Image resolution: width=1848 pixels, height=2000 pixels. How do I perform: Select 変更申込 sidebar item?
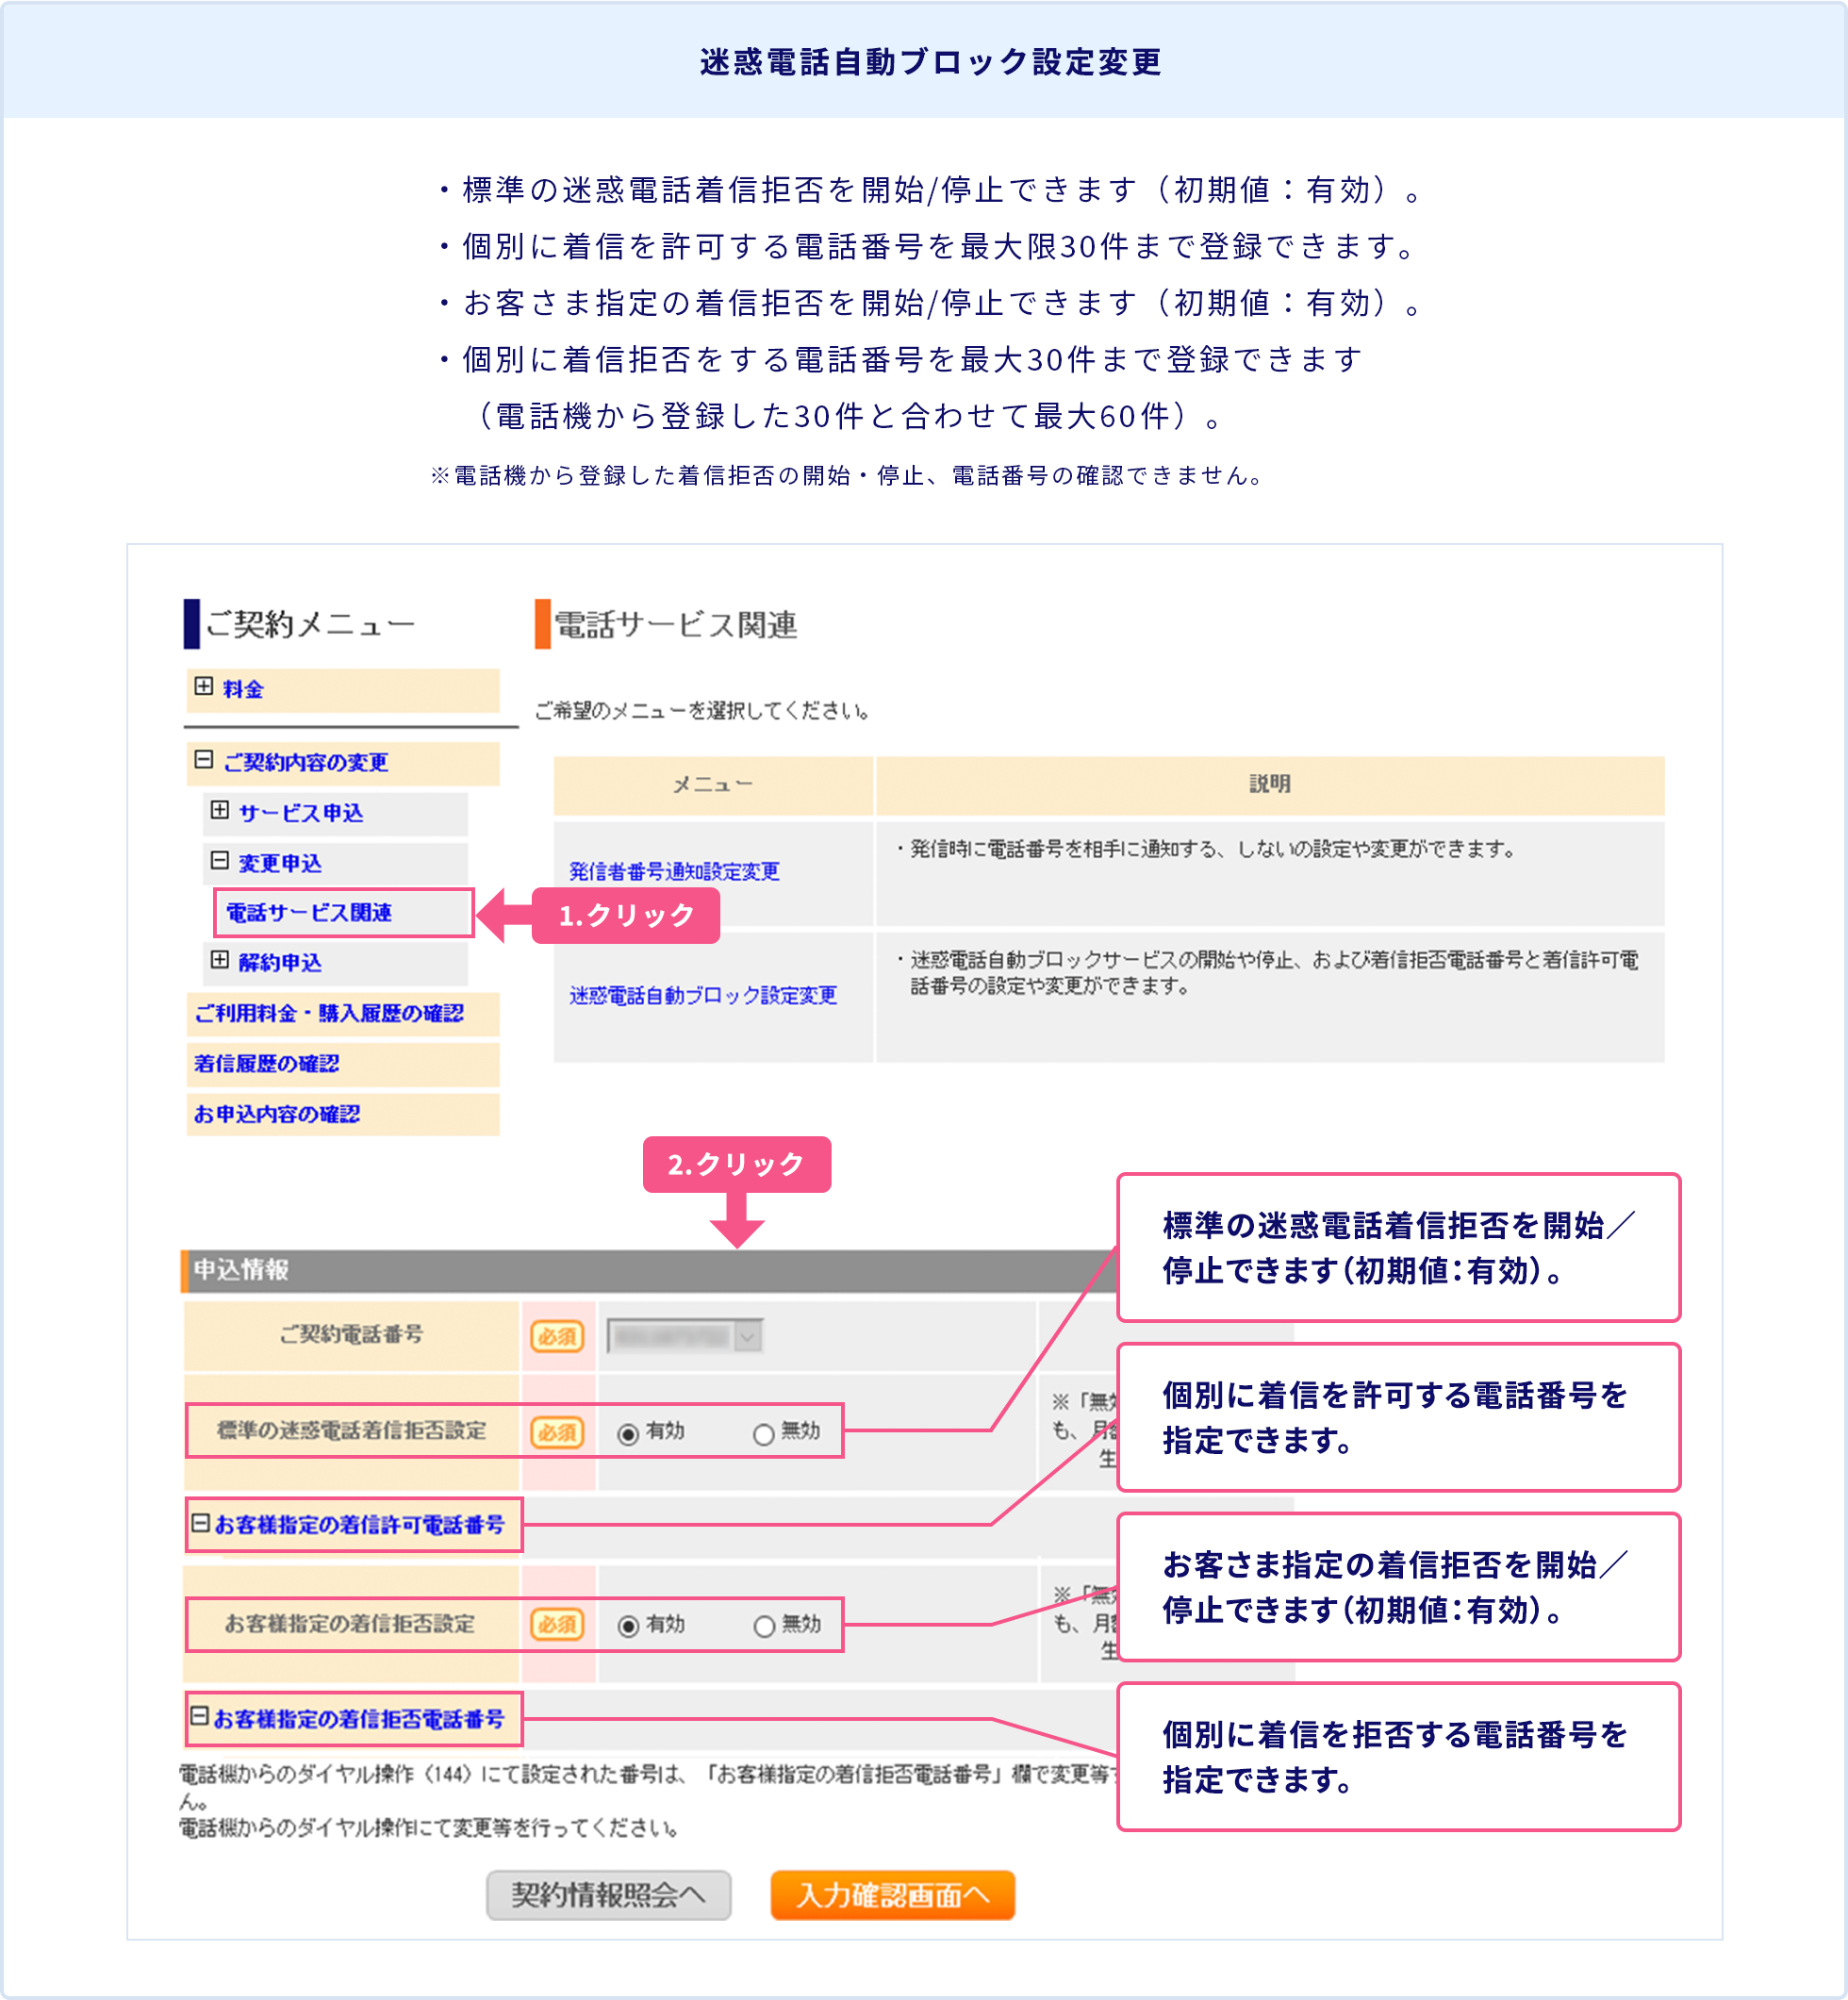[x=280, y=863]
